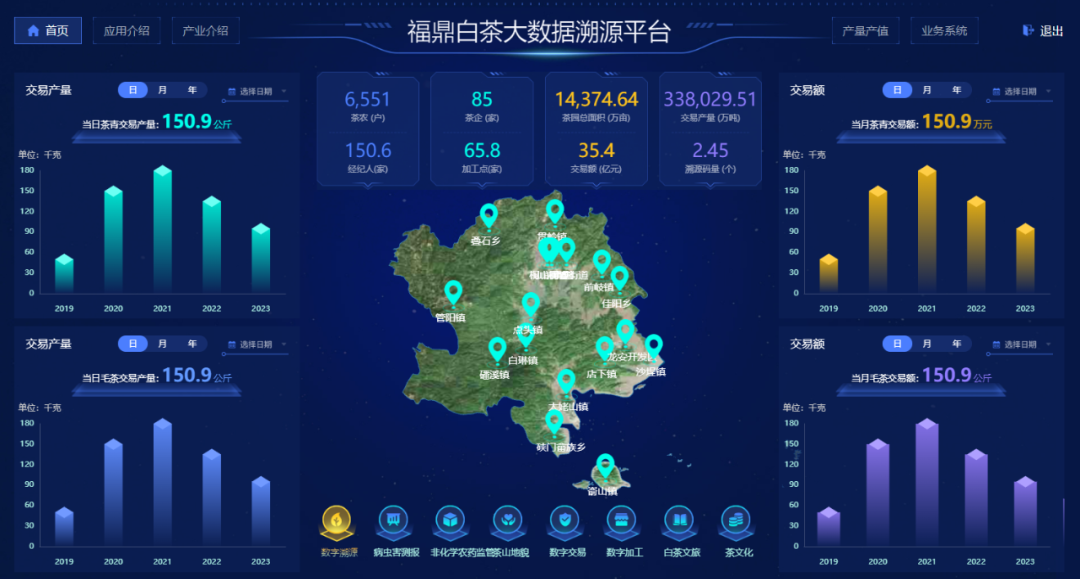Screen dimensions: 1080x579
Task: Switch 交易产量 panel to 月 view
Action: pos(162,90)
